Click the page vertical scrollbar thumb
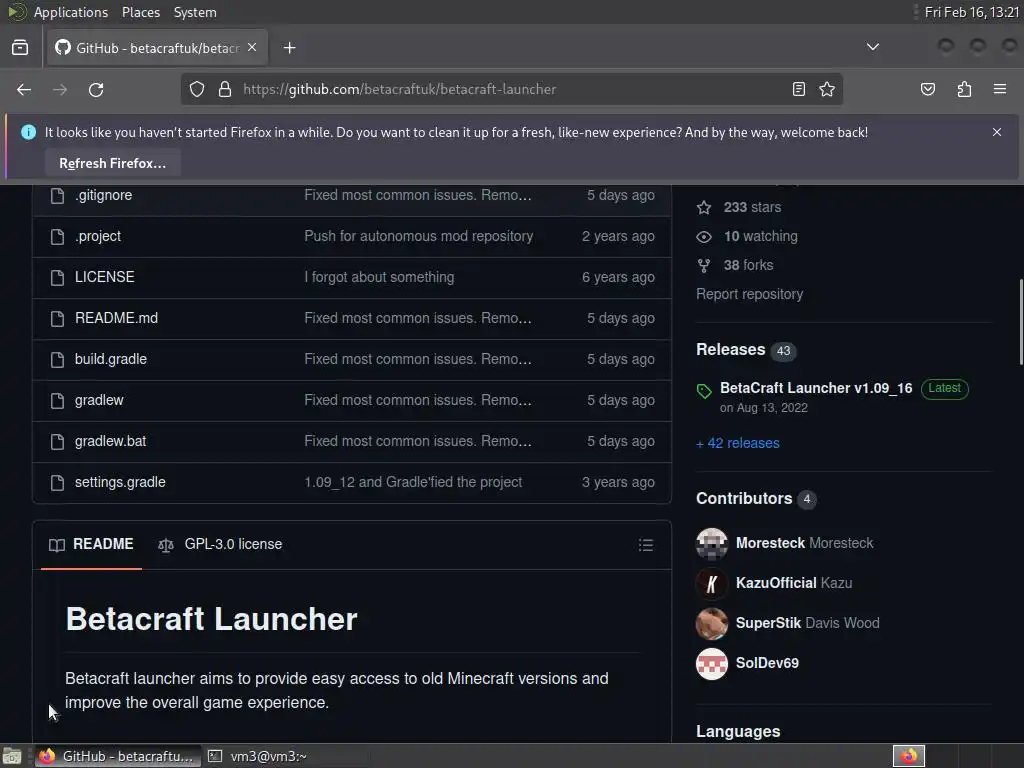Viewport: 1024px width, 768px height. pos(1020,322)
